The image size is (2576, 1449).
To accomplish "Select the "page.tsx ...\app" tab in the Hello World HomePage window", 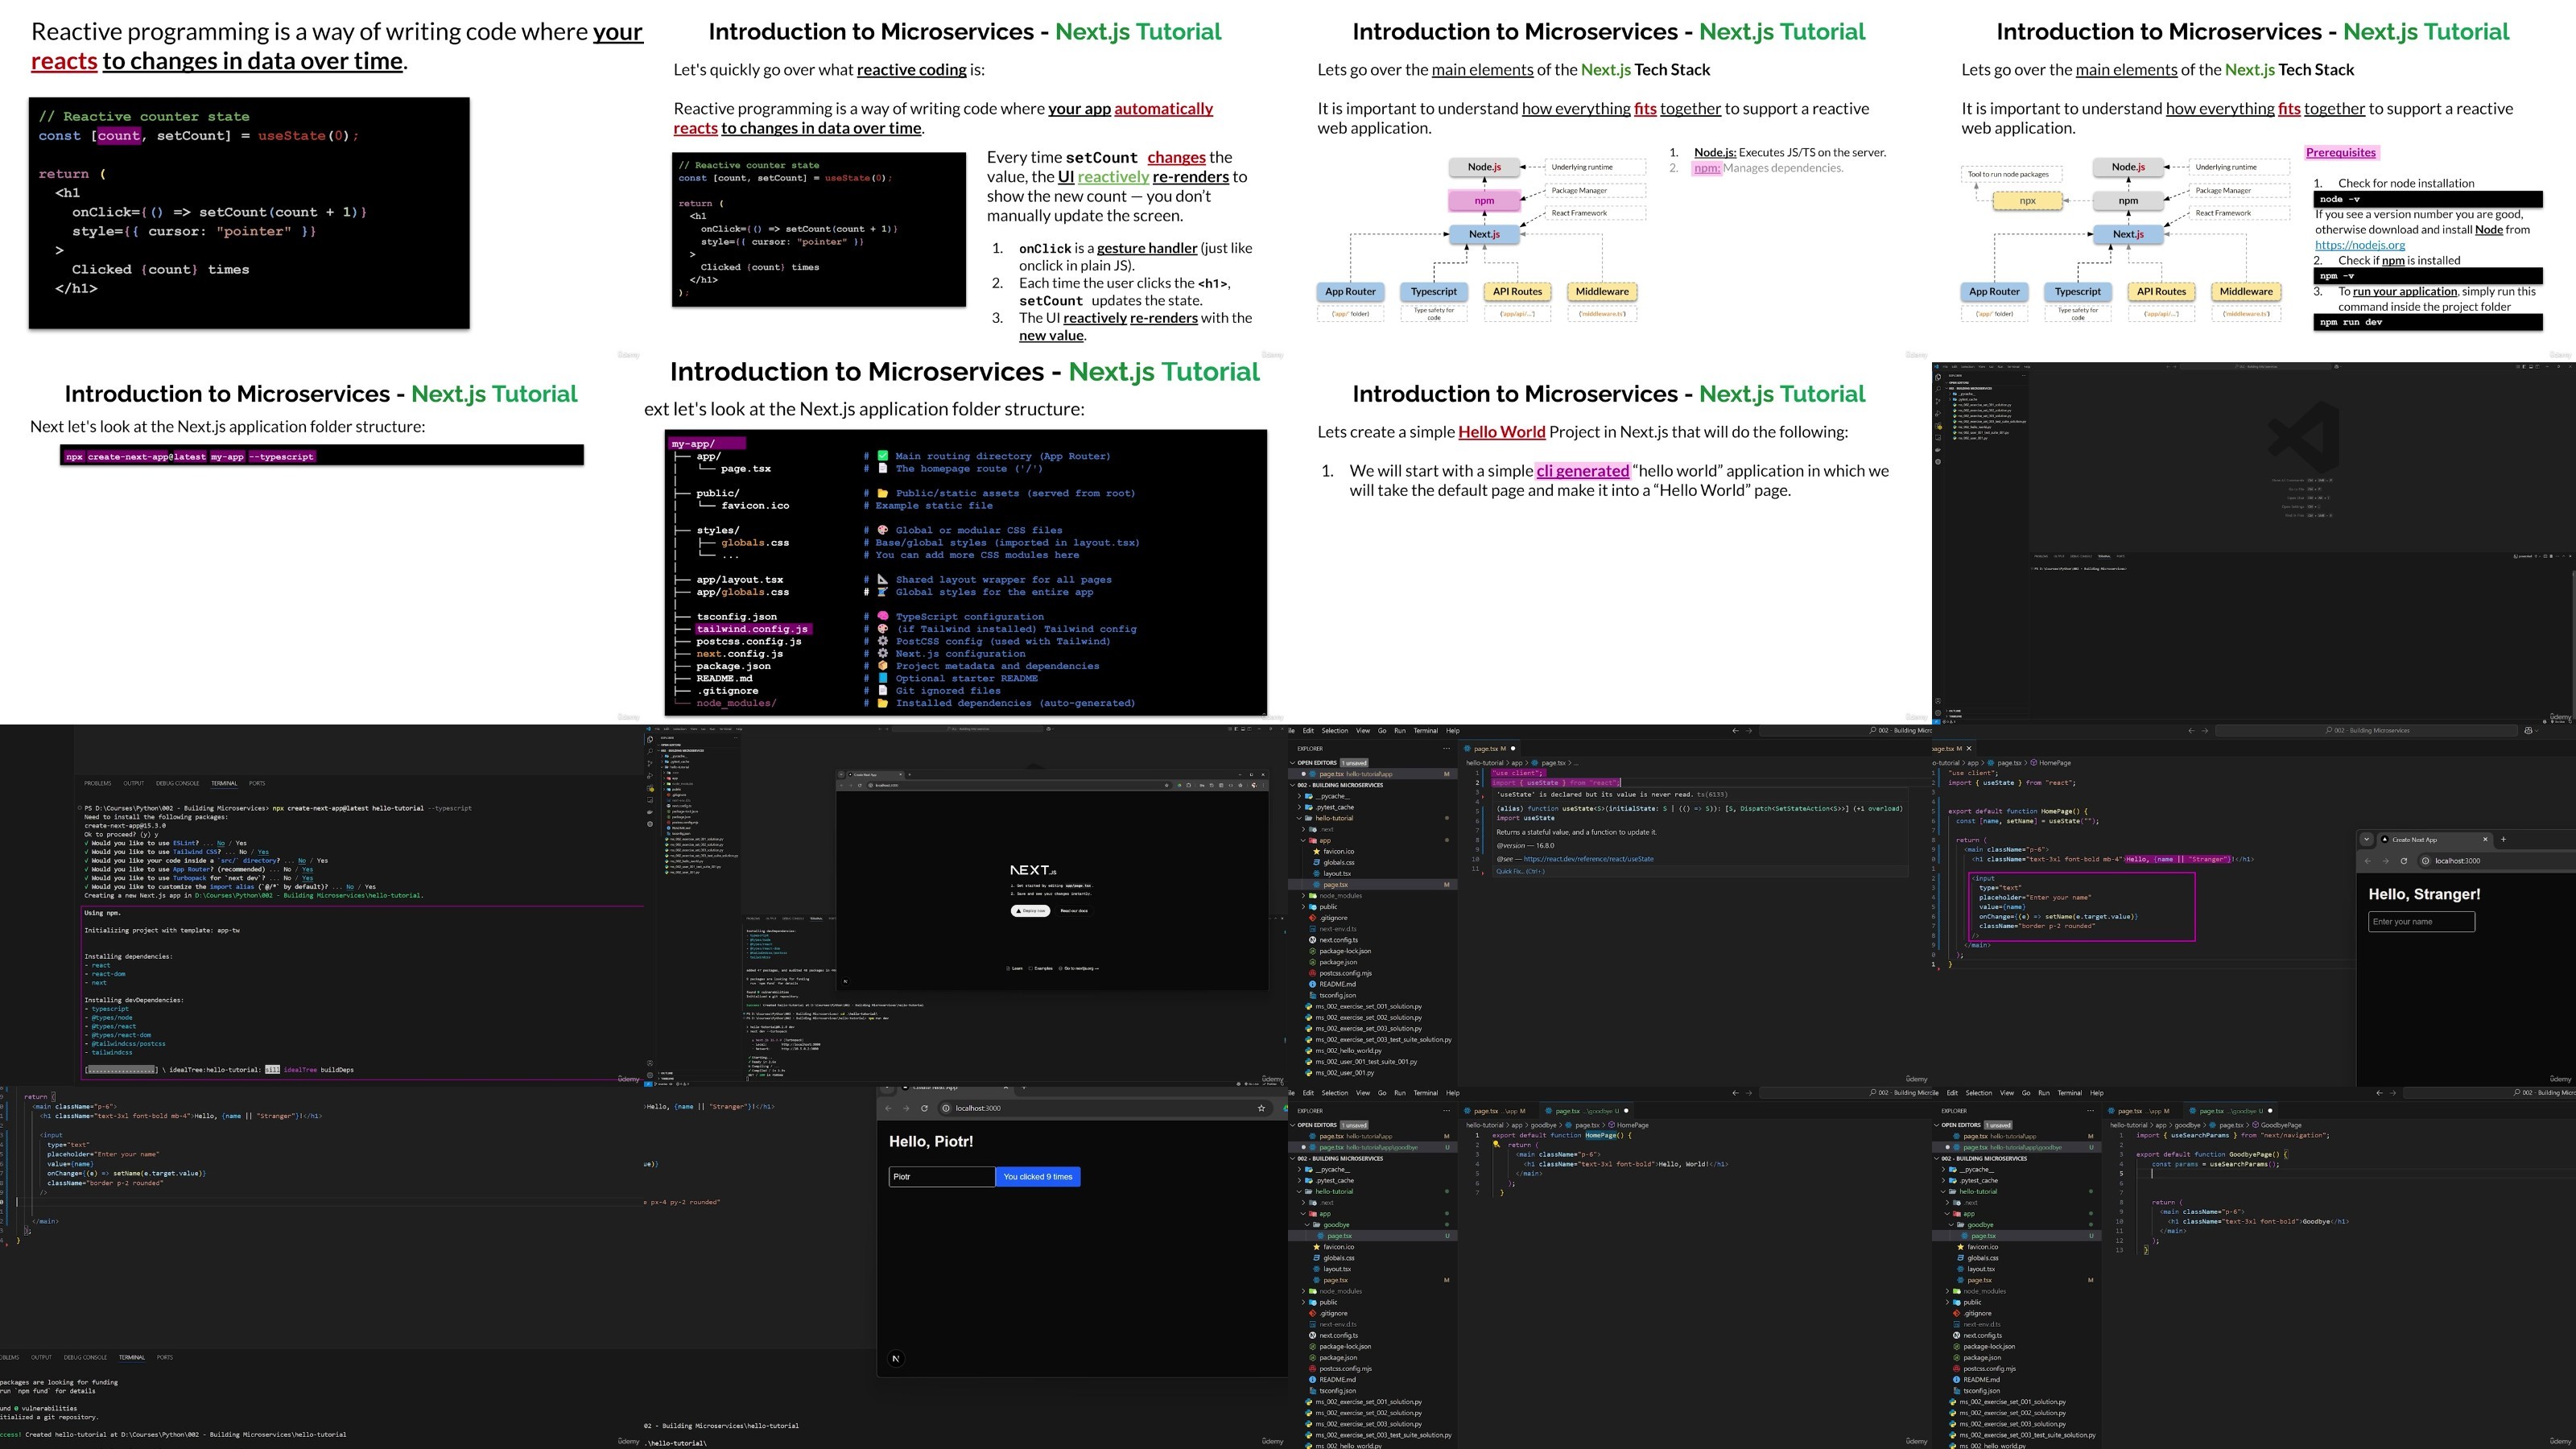I will point(1500,1111).
